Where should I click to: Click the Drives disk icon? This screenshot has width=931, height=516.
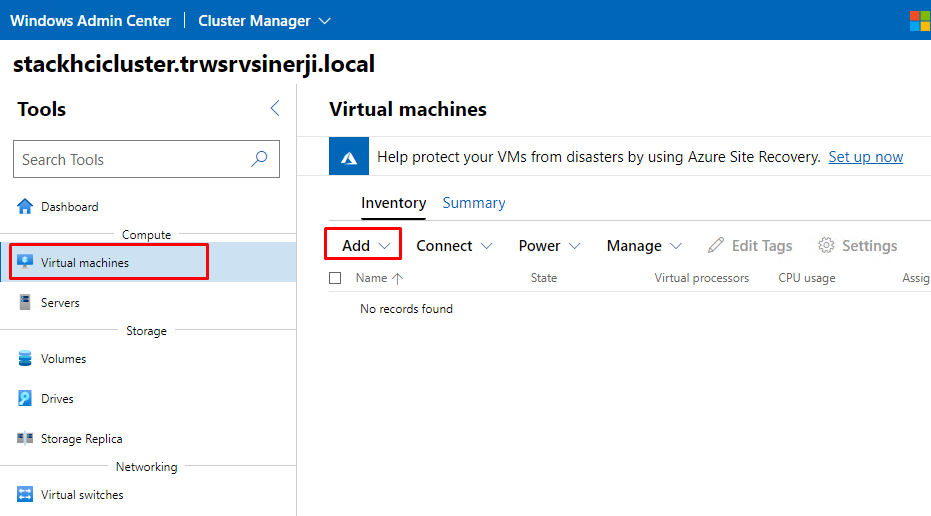click(25, 398)
